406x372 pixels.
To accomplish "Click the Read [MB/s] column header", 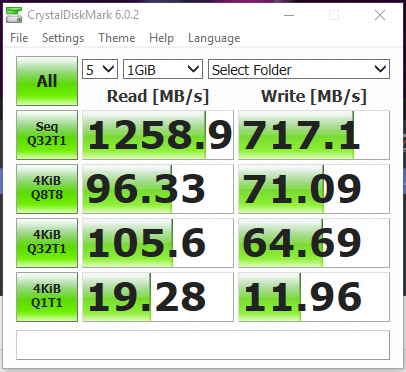I will coord(158,97).
